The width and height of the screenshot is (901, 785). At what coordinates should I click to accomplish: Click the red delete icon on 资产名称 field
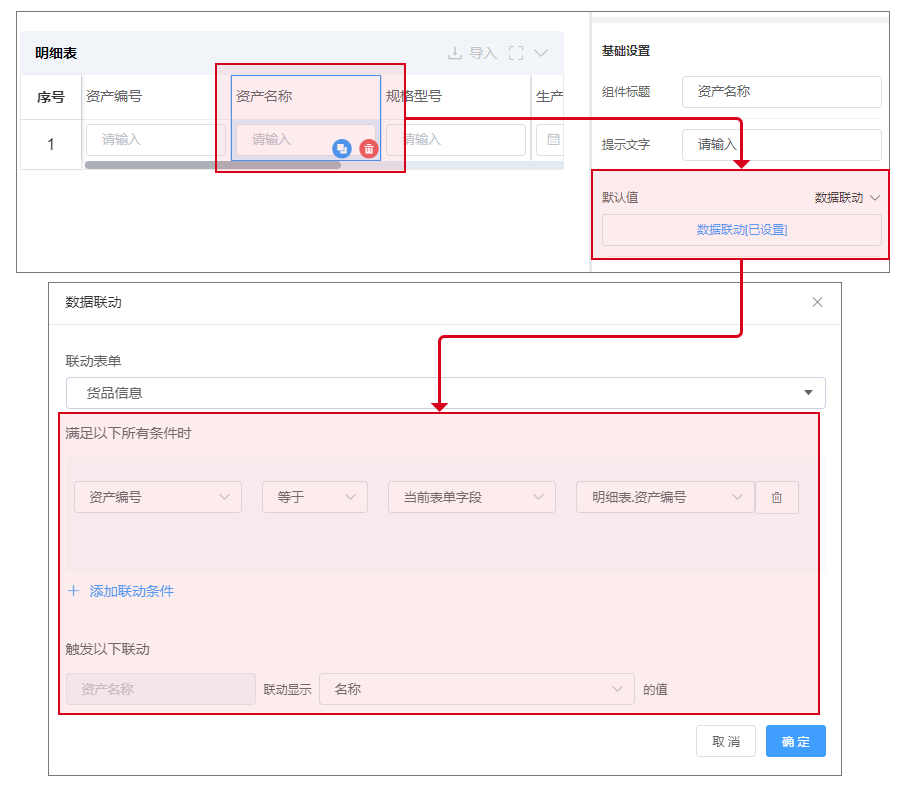point(369,148)
